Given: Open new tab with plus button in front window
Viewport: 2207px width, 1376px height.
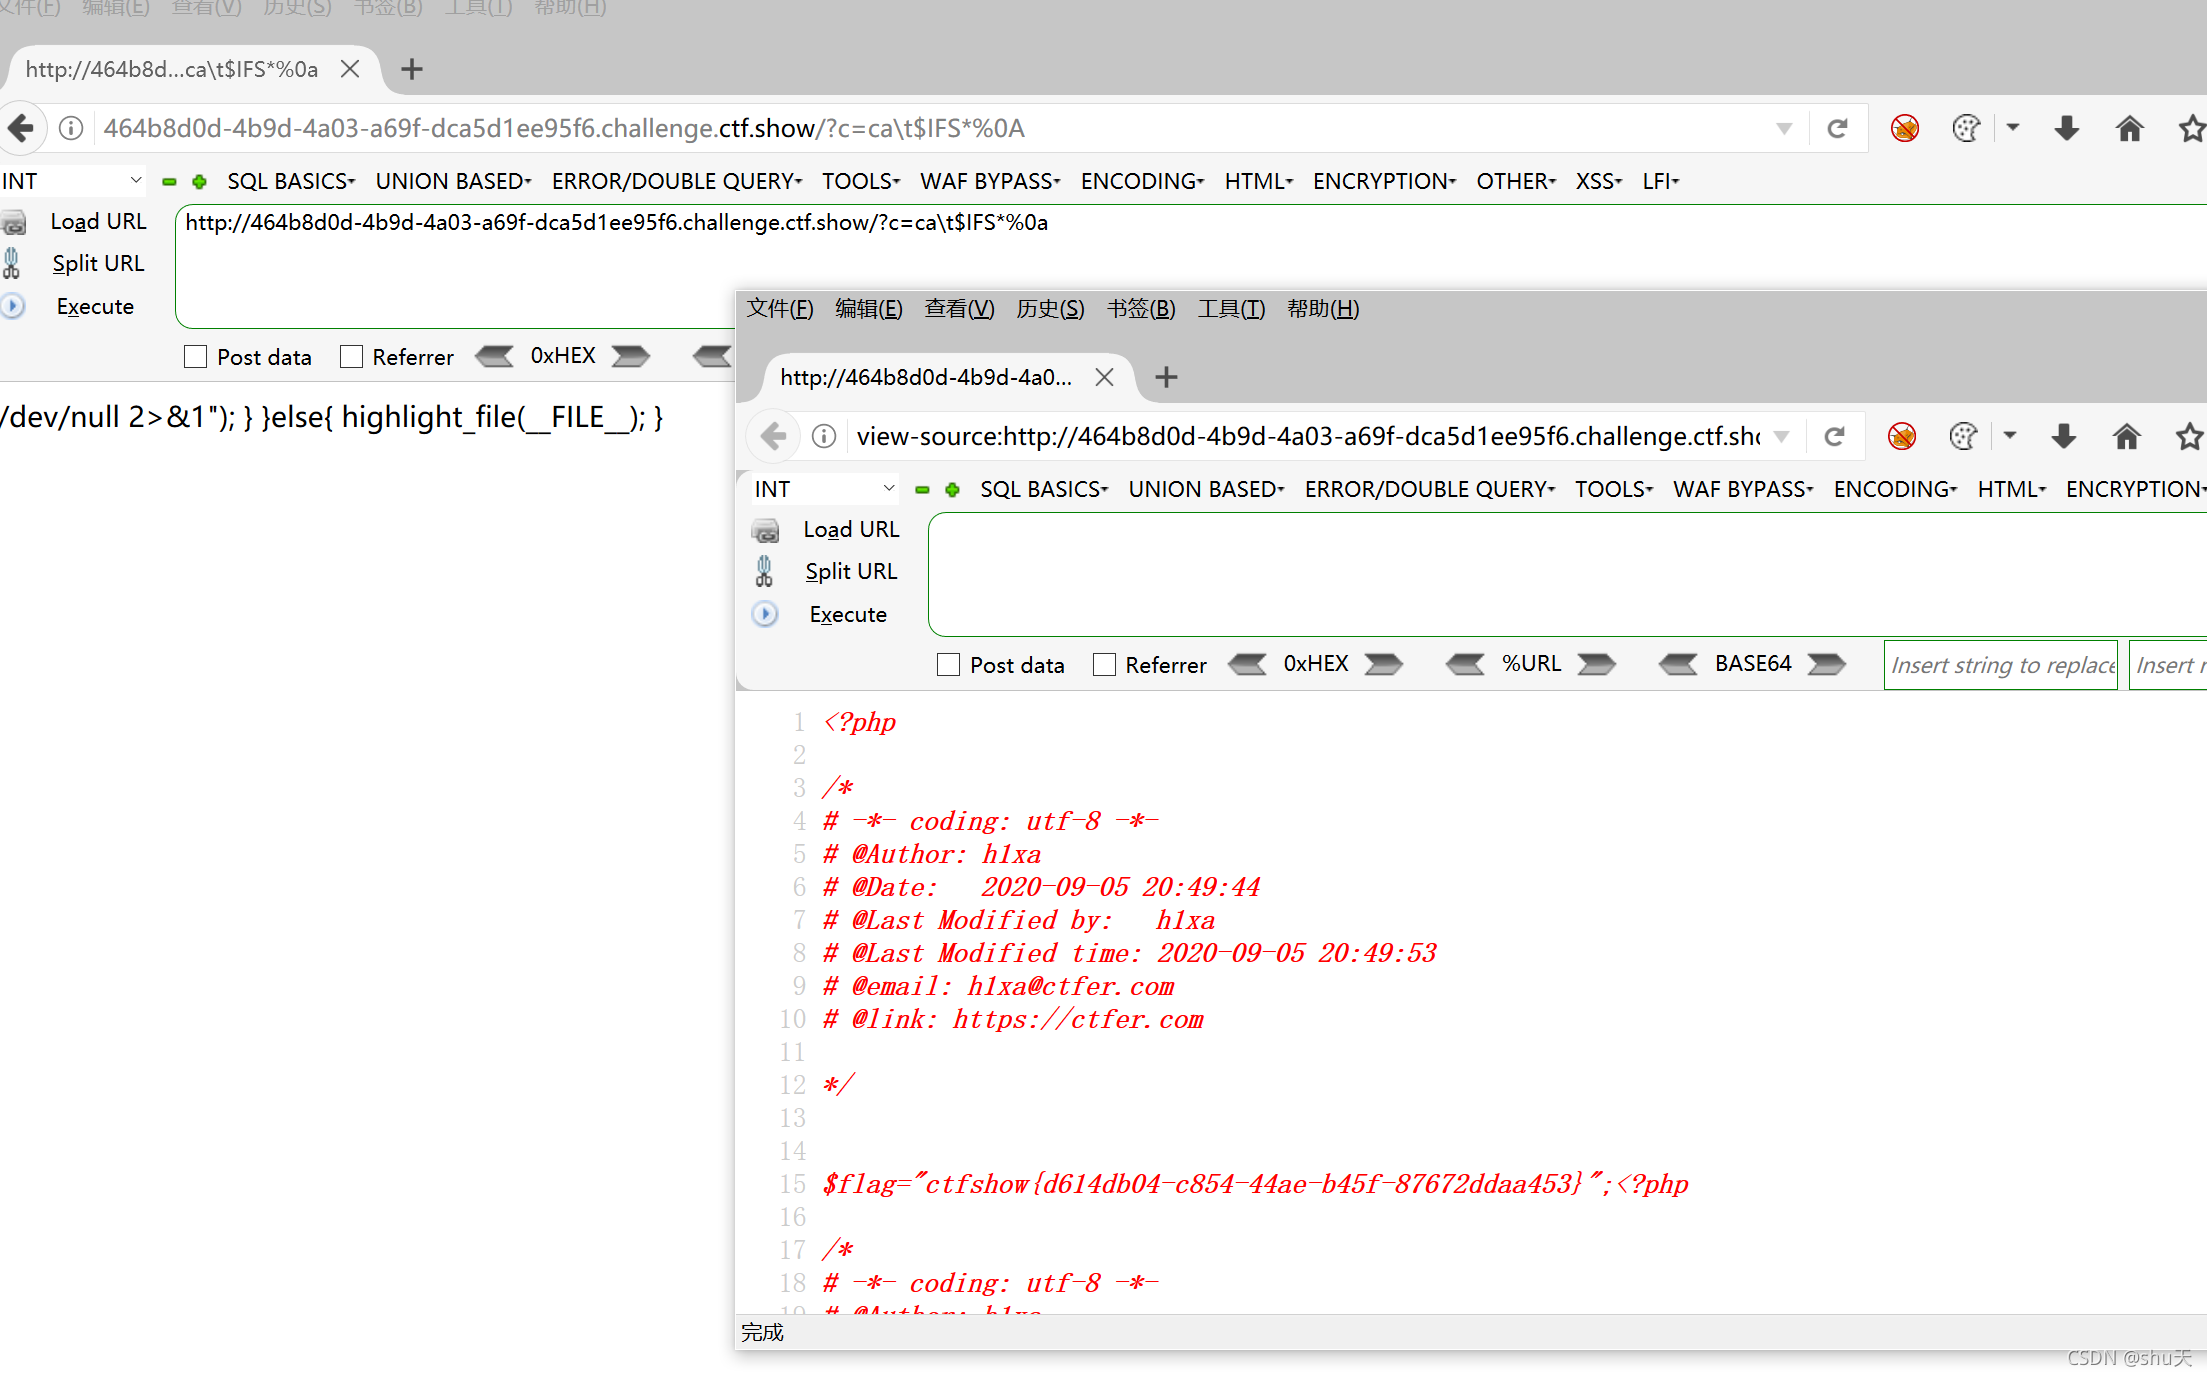Looking at the screenshot, I should [1166, 377].
